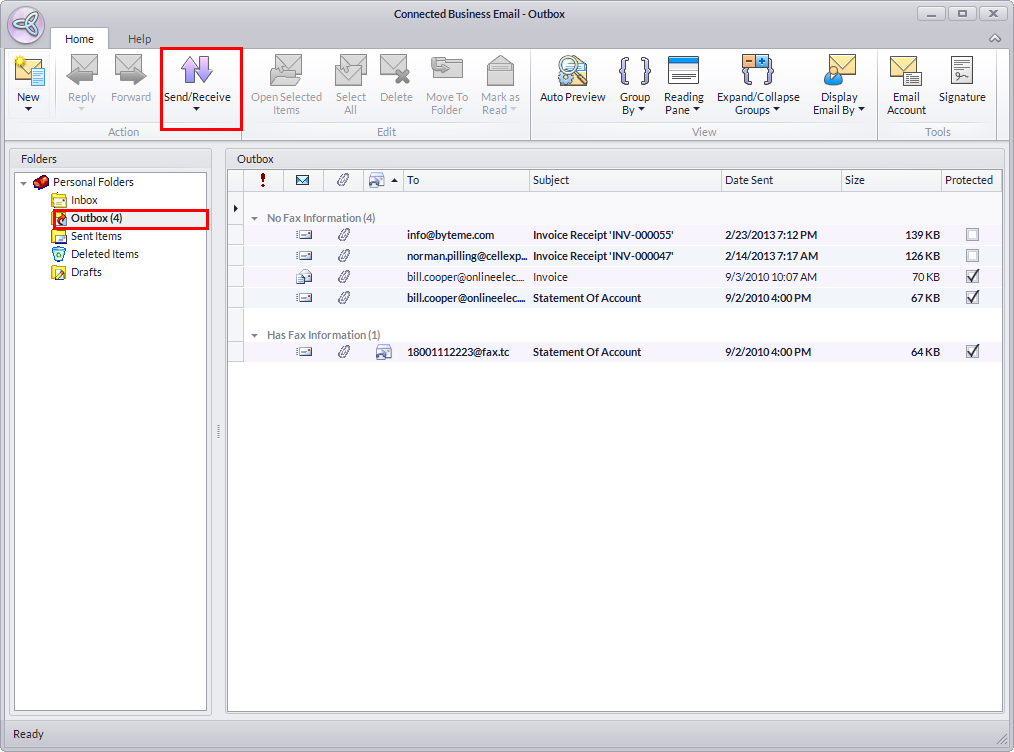Open the Group By dropdown
The image size is (1014, 752).
(635, 86)
